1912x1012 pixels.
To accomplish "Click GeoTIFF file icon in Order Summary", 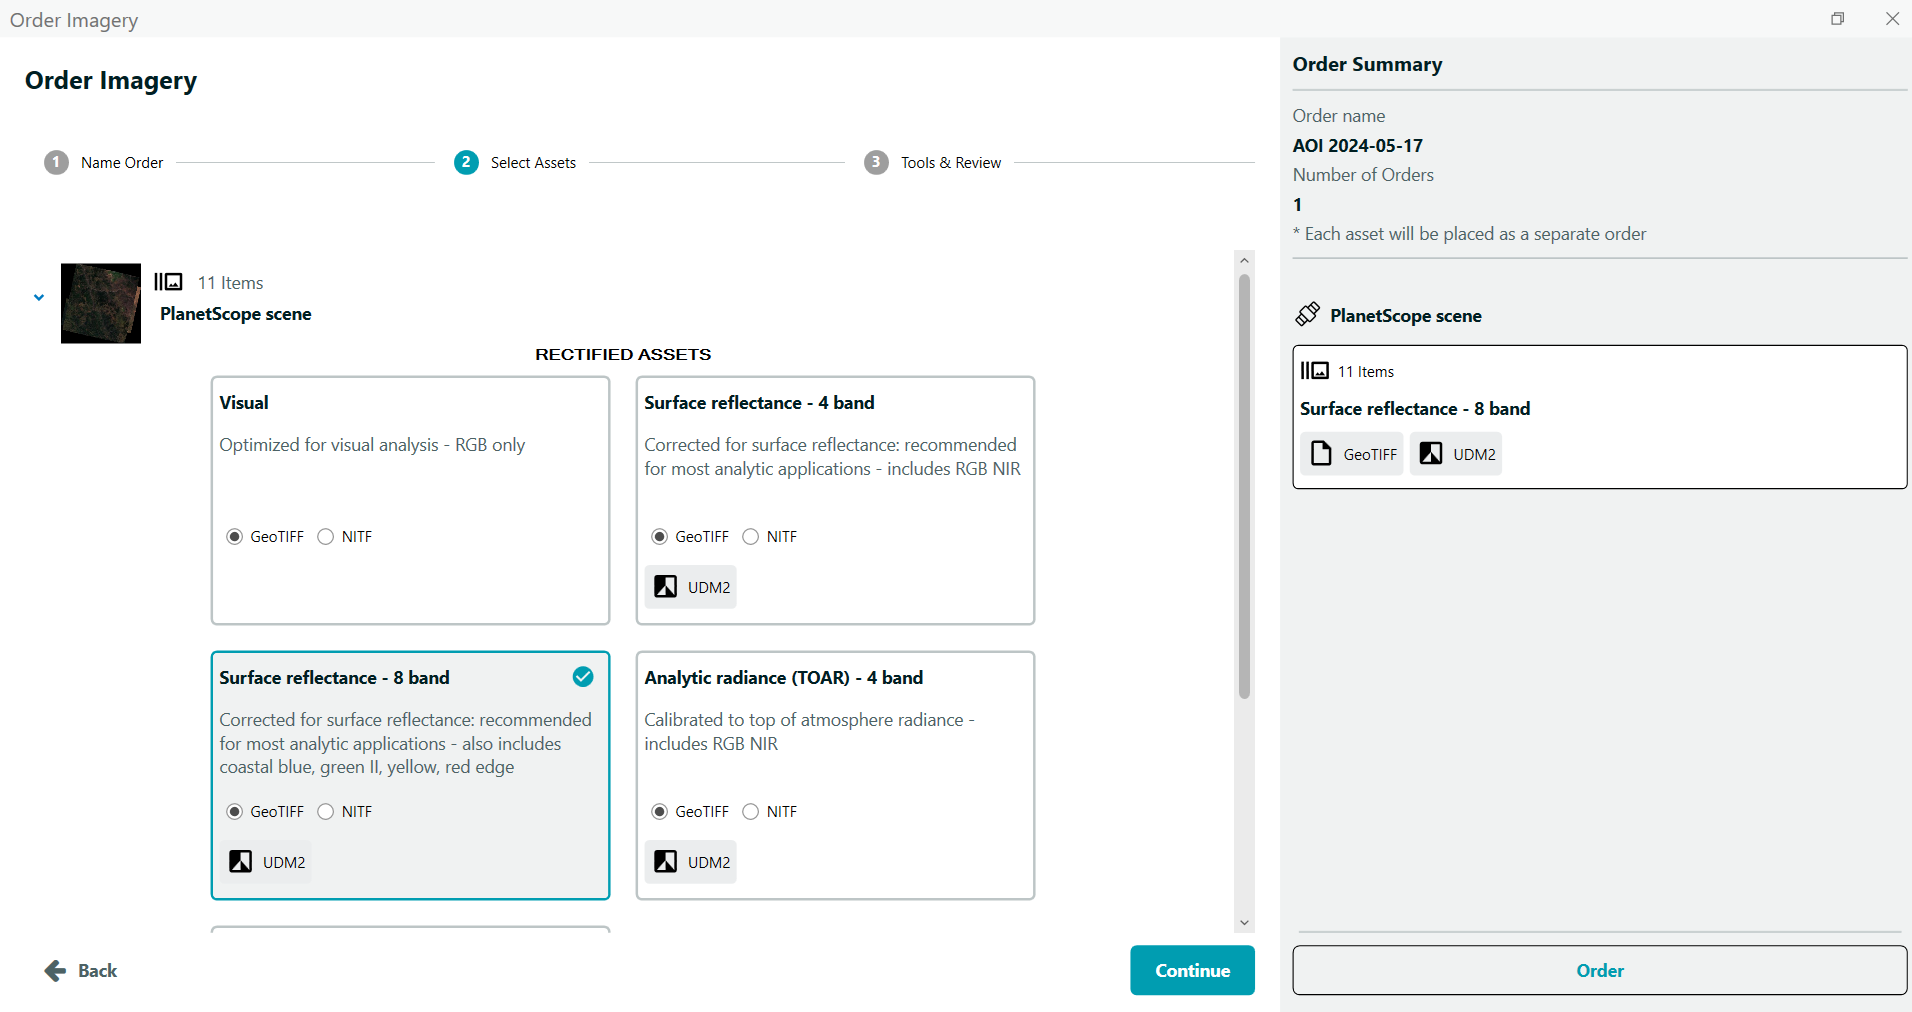I will [1321, 454].
